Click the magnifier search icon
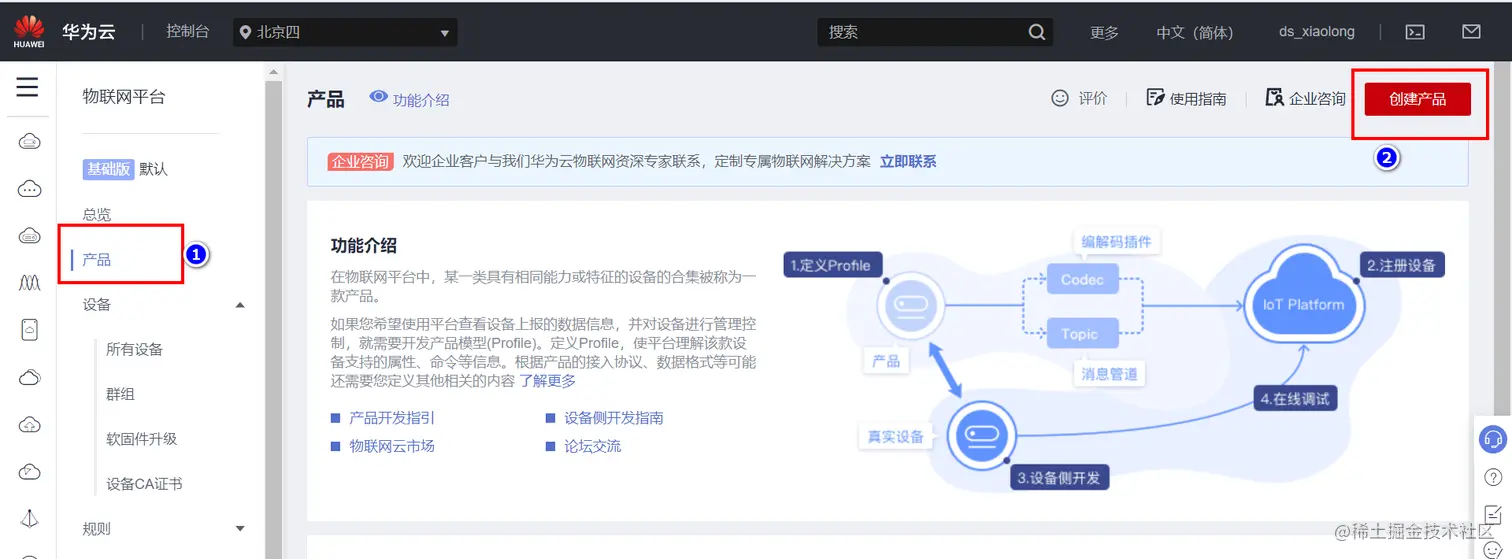The height and width of the screenshot is (559, 1512). [x=1037, y=32]
